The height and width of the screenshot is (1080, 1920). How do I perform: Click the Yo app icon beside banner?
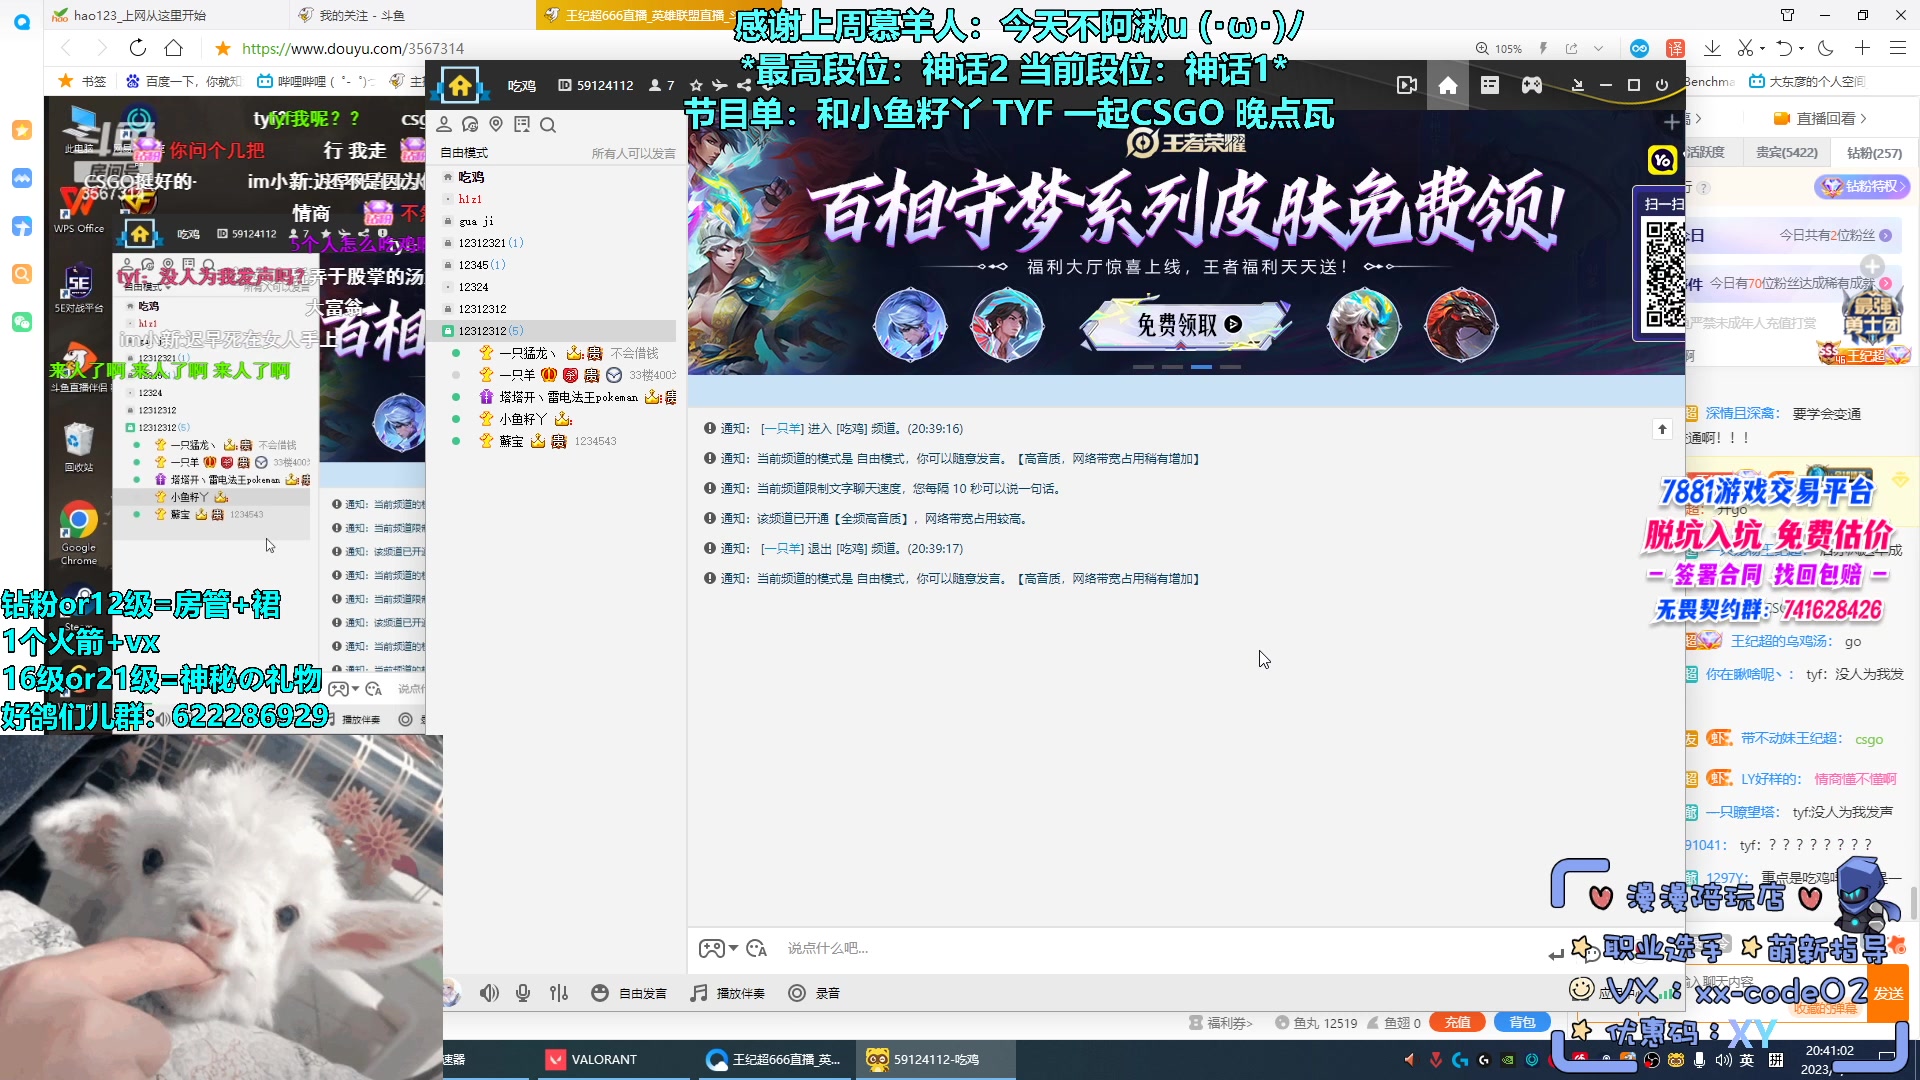[x=1662, y=160]
